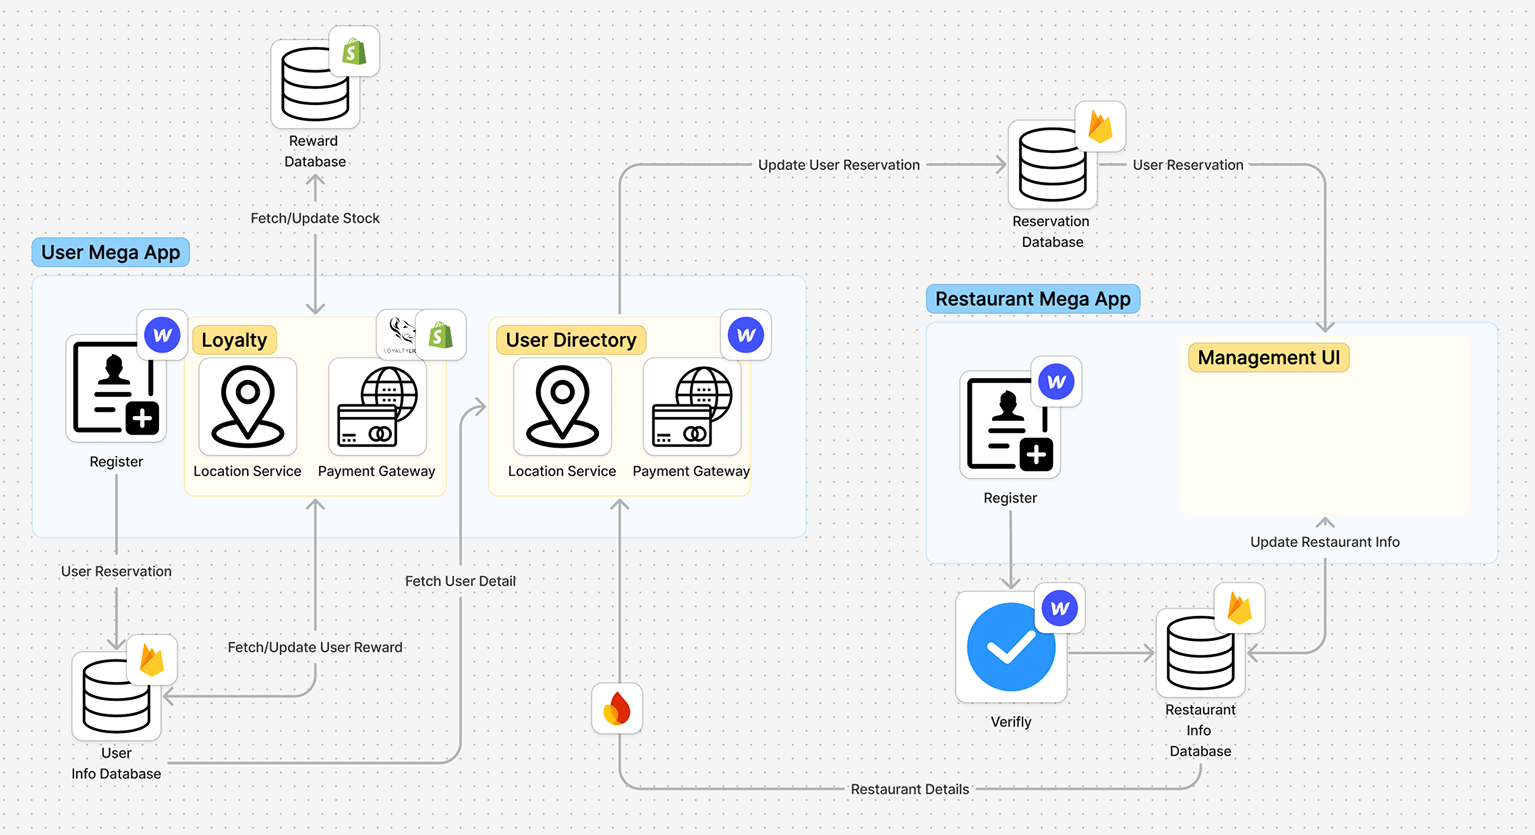Screen dimensions: 1535x835
Task: Select the Restaurant Mega App section label
Action: [1032, 299]
